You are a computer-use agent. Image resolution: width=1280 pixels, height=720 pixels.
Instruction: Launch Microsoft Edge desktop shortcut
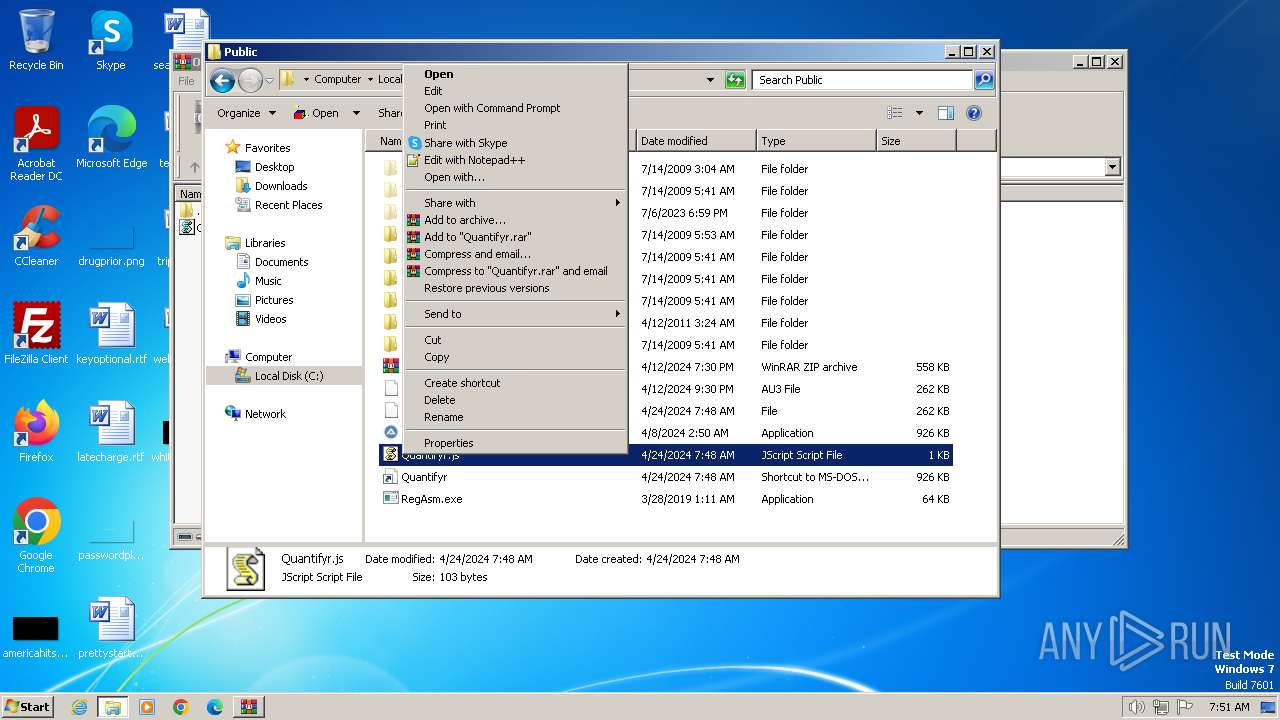click(111, 138)
